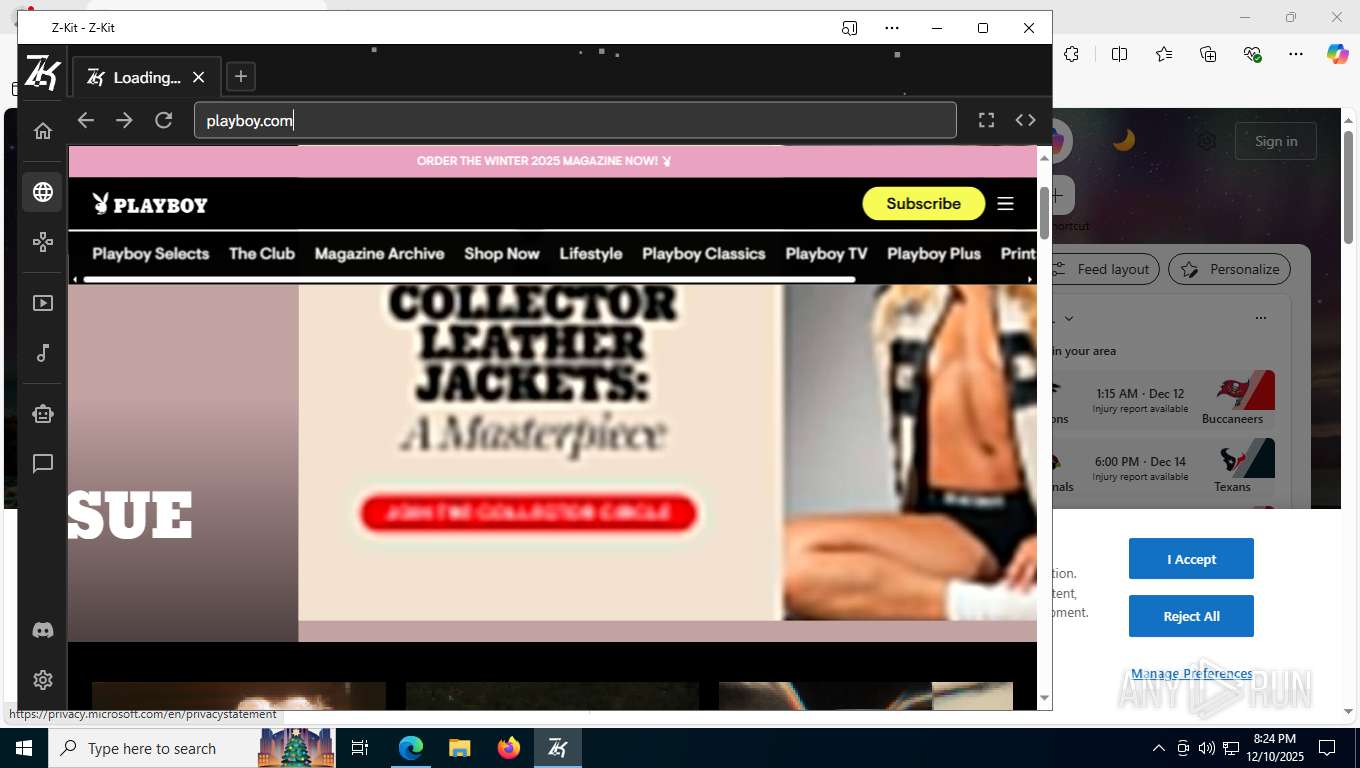The width and height of the screenshot is (1360, 768).
Task: Click the Order the Winter 2025 Magazine banner
Action: point(544,161)
